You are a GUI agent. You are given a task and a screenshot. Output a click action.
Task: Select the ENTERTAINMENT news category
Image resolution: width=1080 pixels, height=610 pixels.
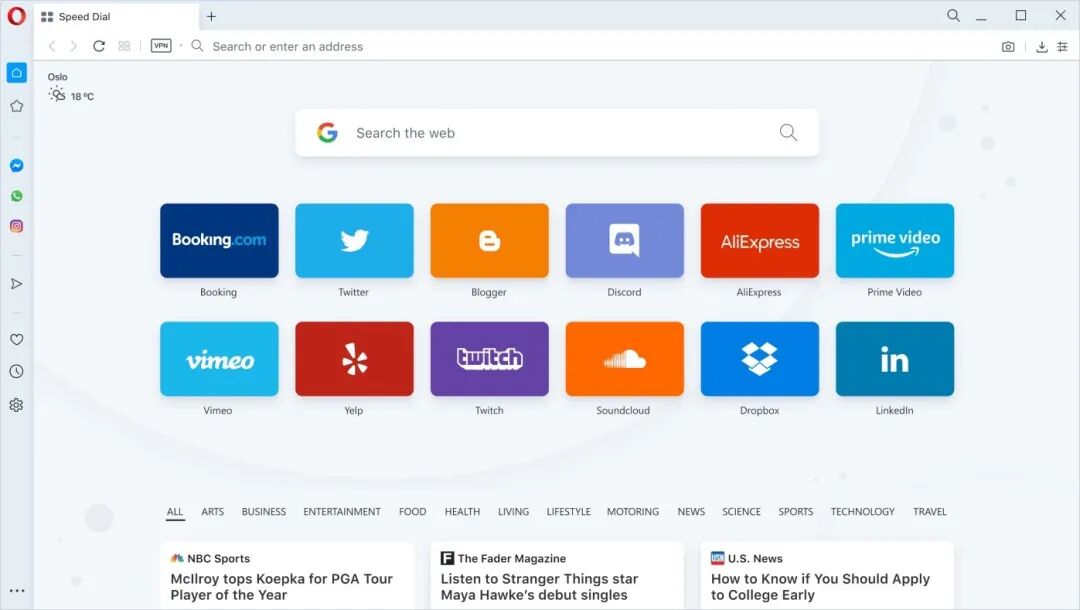coord(342,512)
